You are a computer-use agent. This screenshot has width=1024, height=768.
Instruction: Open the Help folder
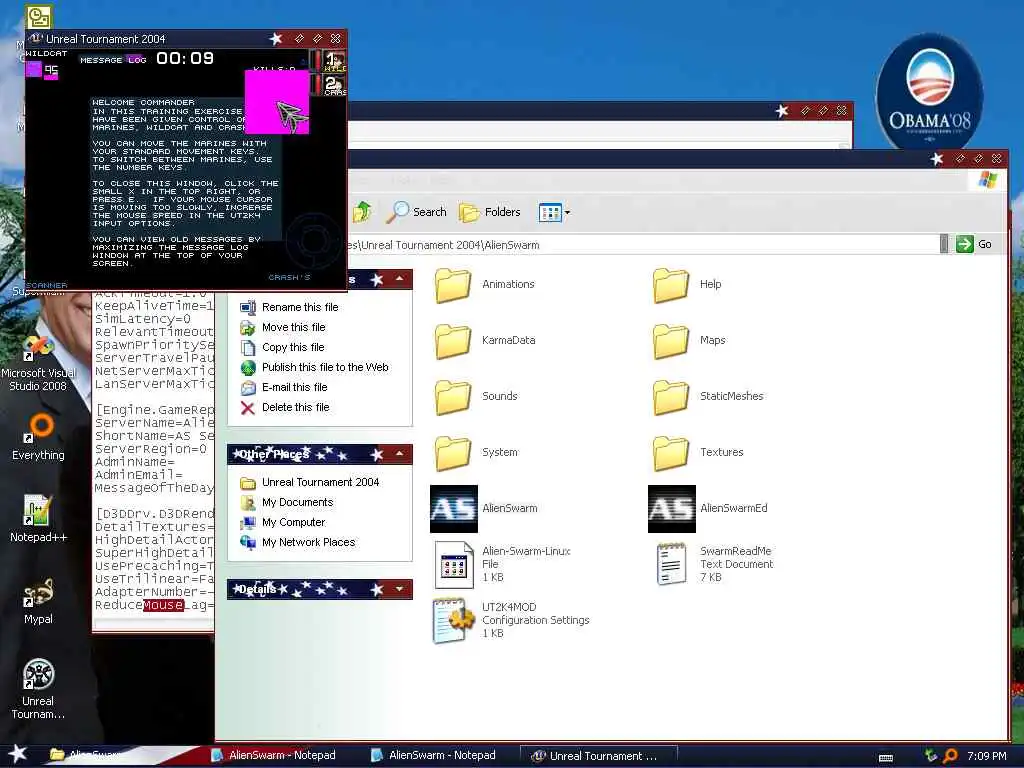pyautogui.click(x=671, y=285)
